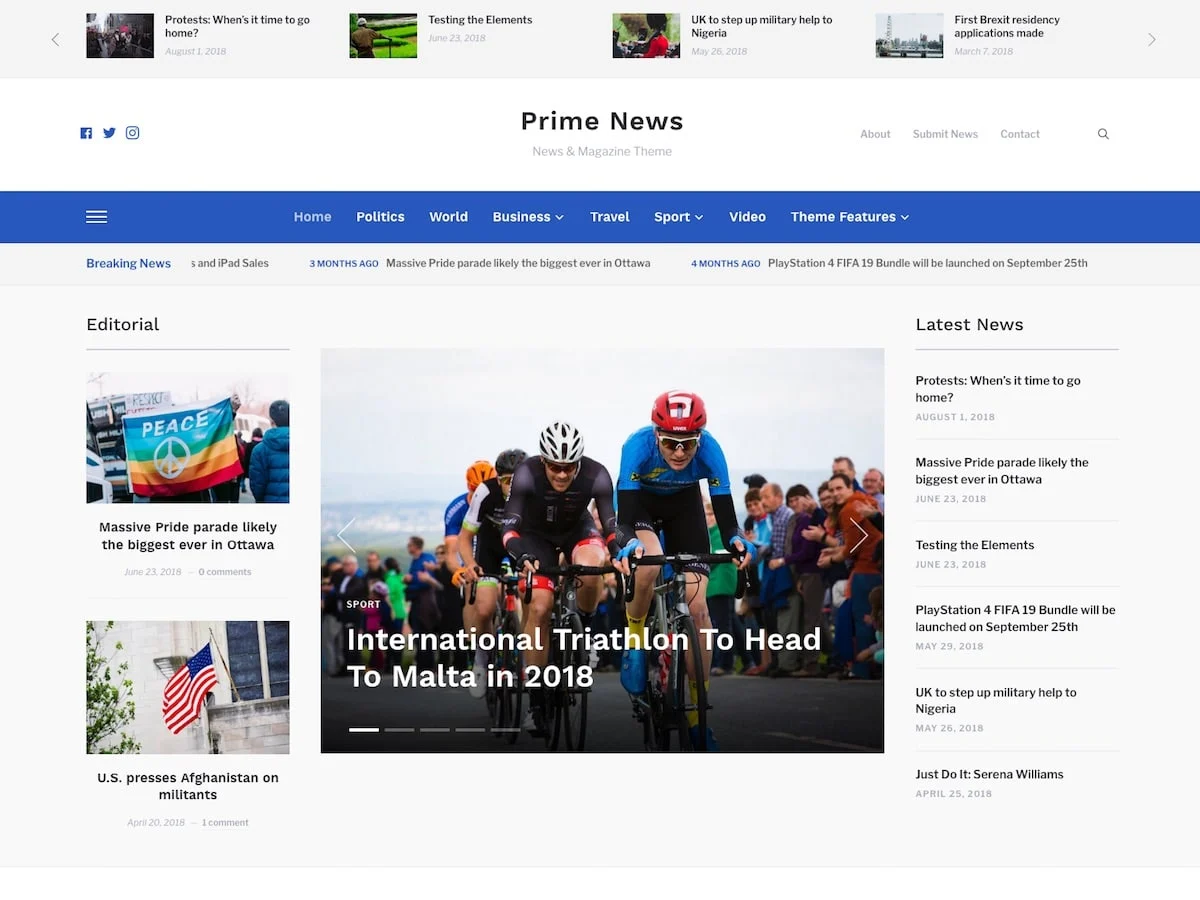Open editorial headline 'U.S. presses Afghanistan on militants'
This screenshot has width=1200, height=900.
pos(188,786)
